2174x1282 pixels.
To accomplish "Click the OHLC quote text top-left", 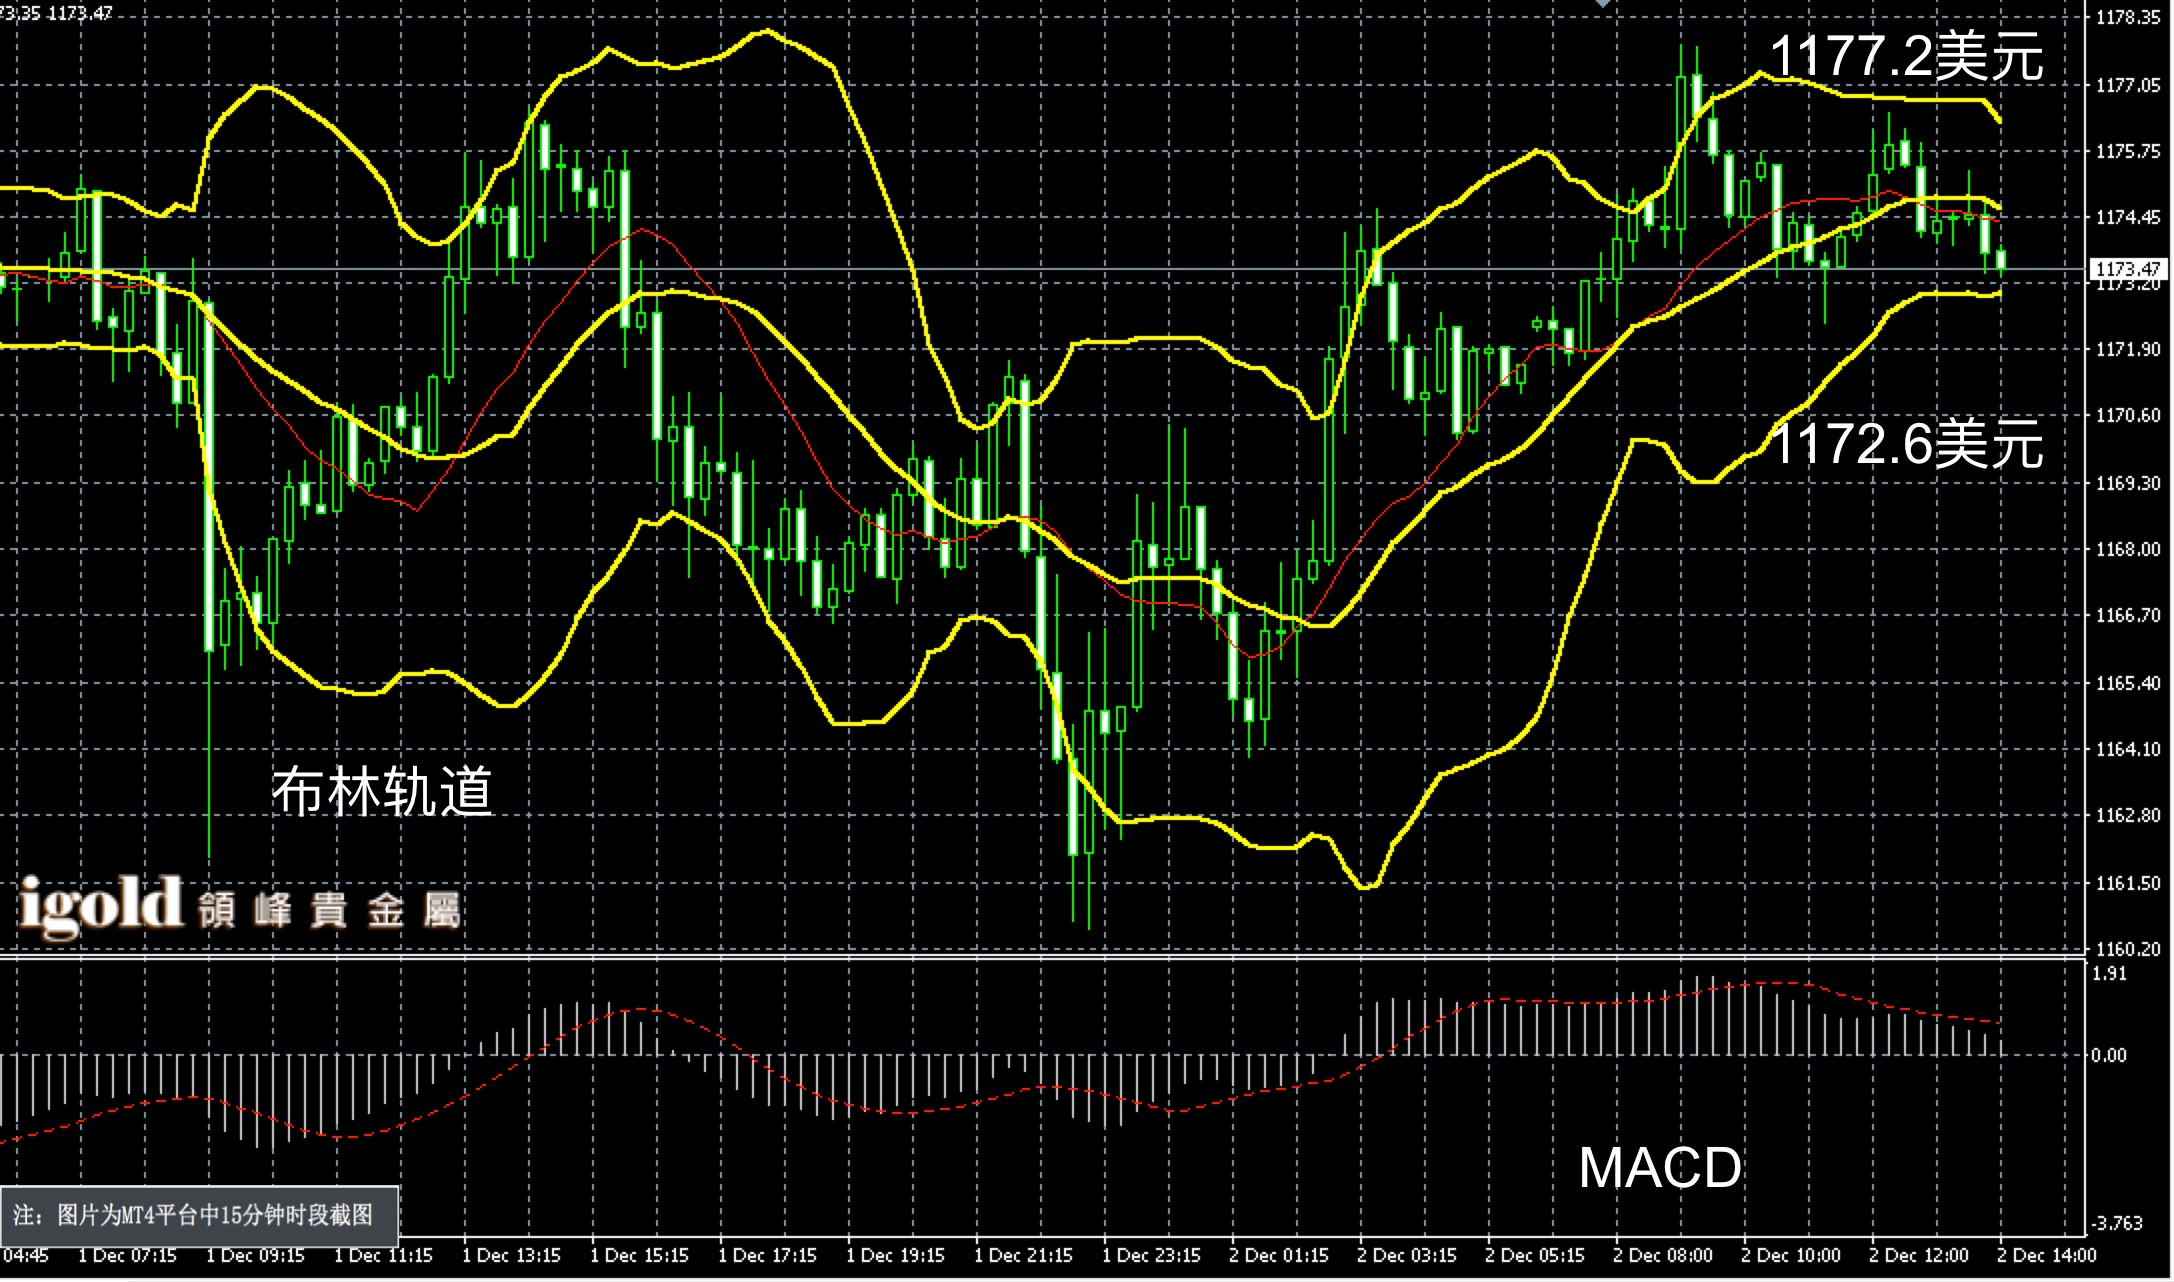I will 57,13.
